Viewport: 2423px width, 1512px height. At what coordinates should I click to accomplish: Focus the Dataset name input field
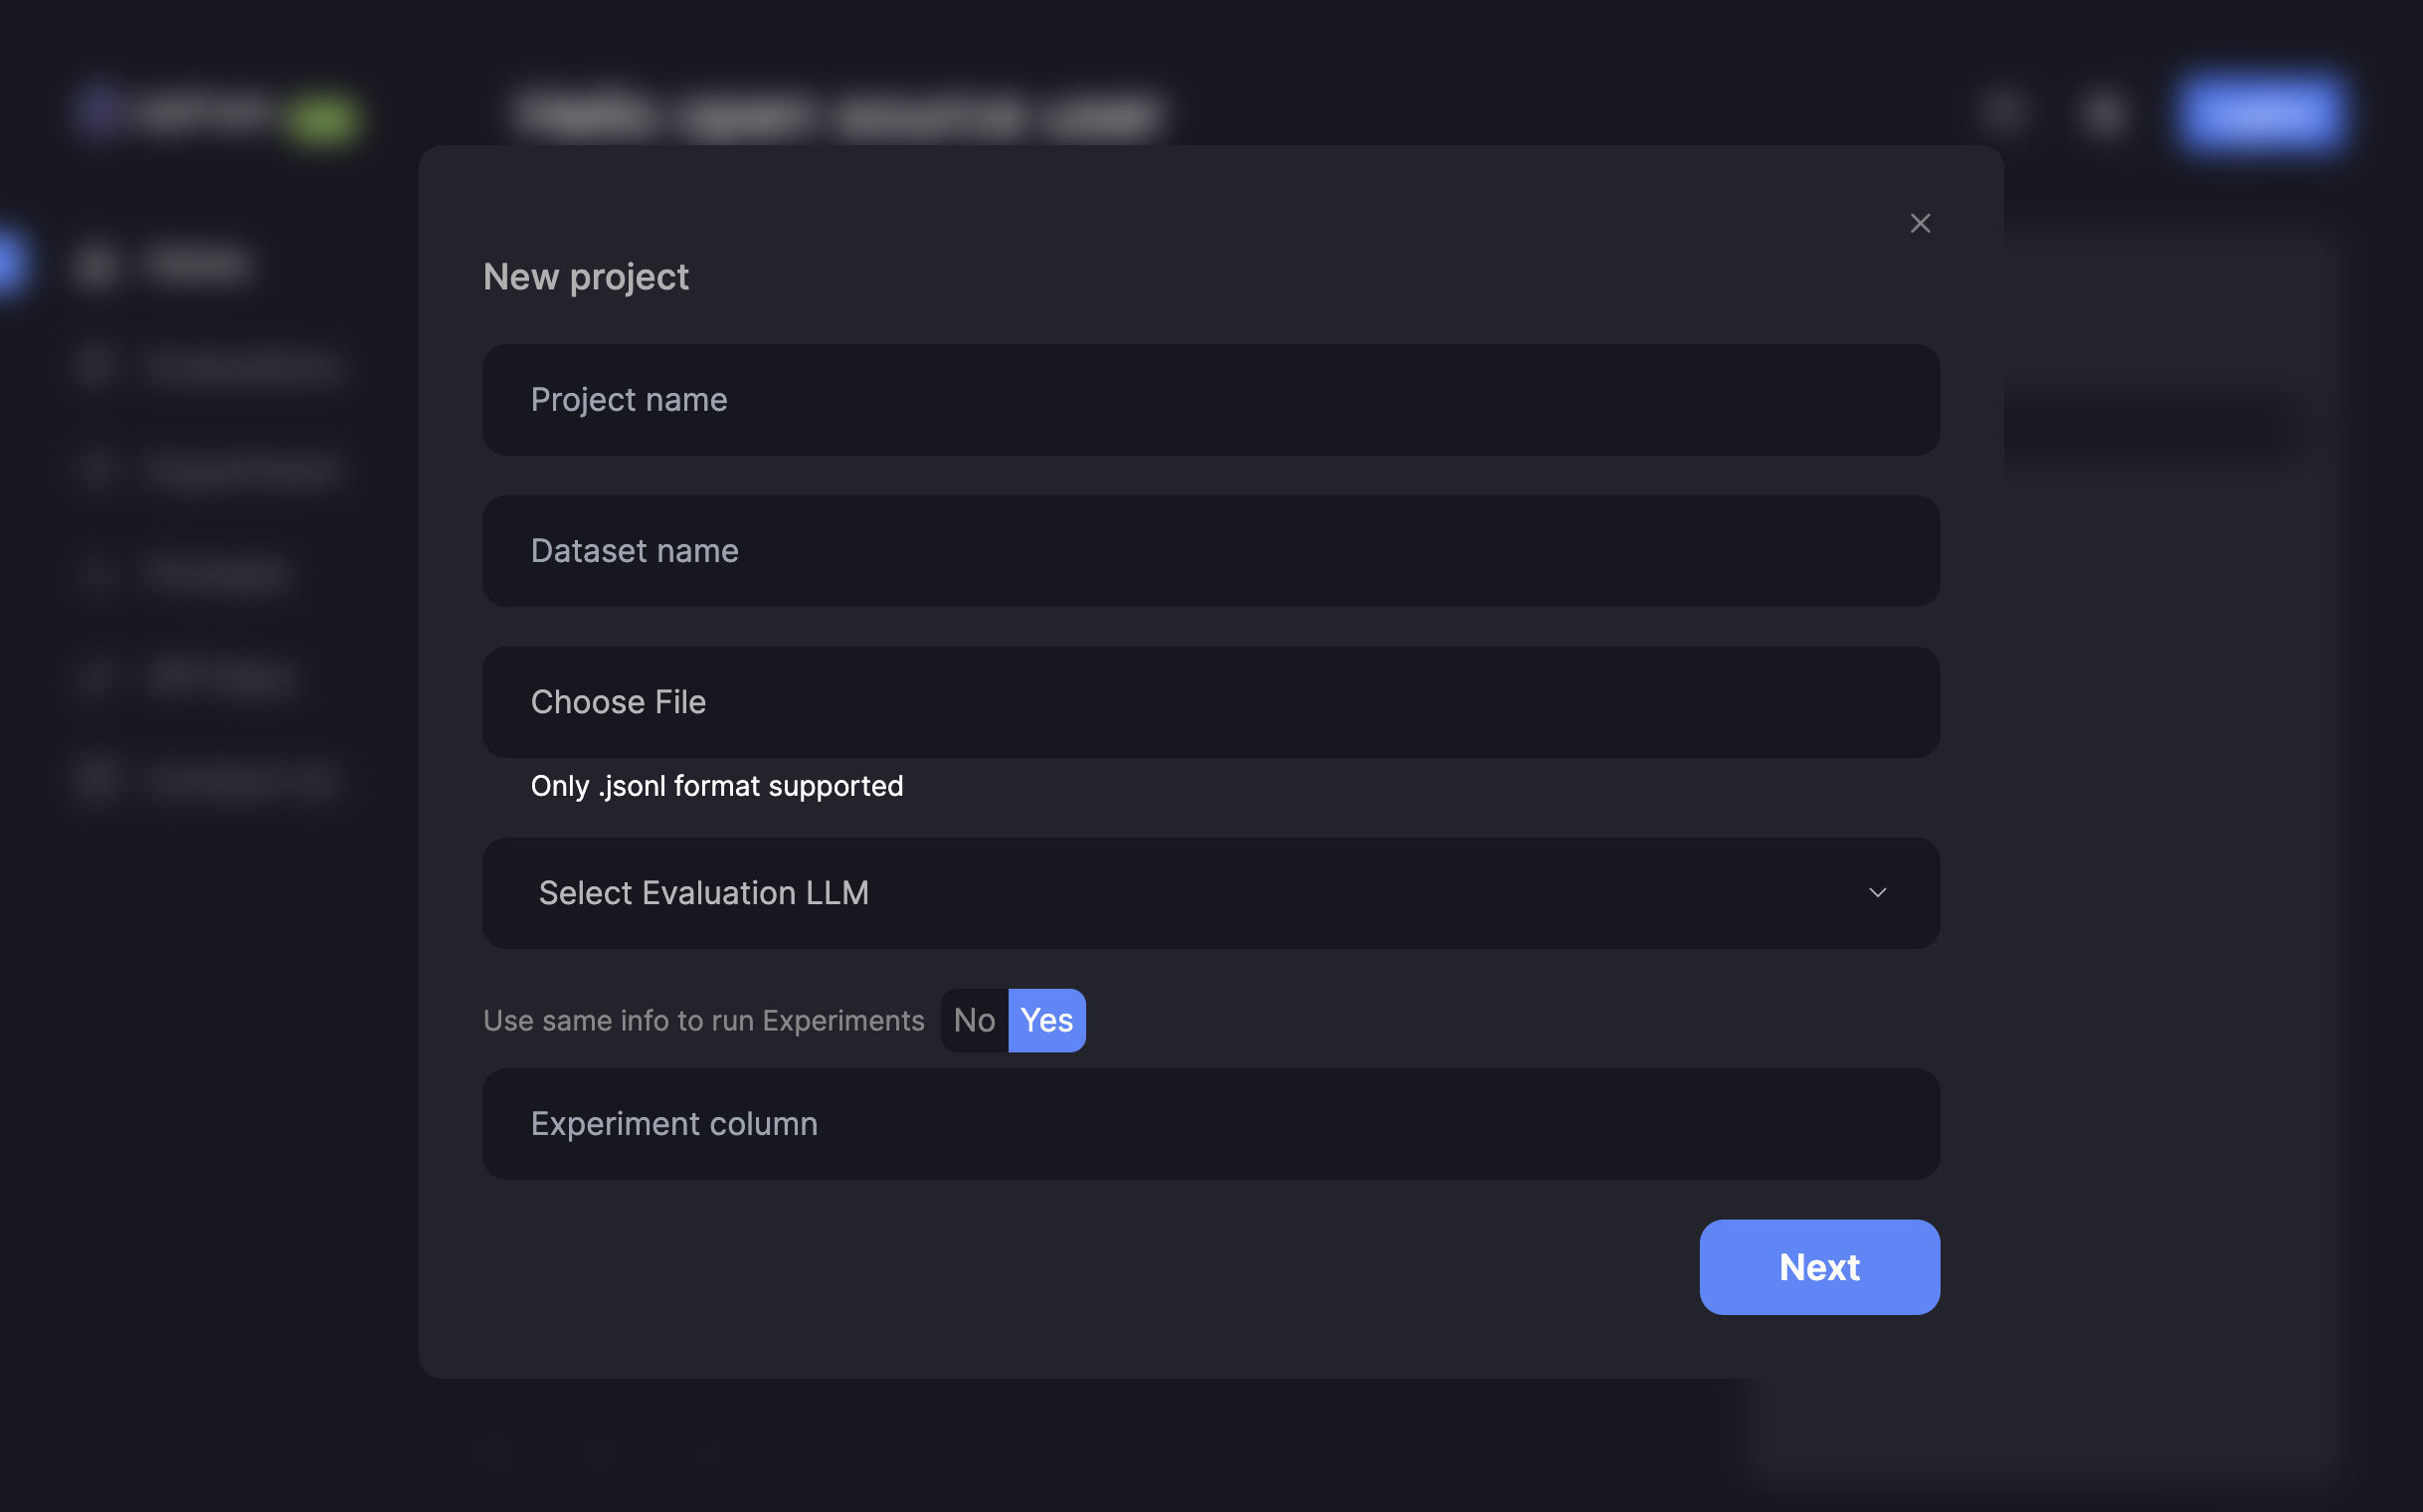pyautogui.click(x=1210, y=551)
